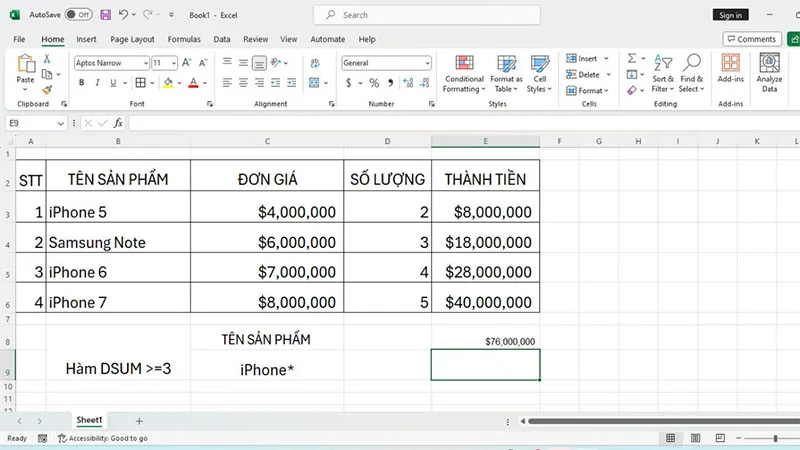This screenshot has height=450, width=800.
Task: Apply Comma Style format
Action: [x=390, y=83]
